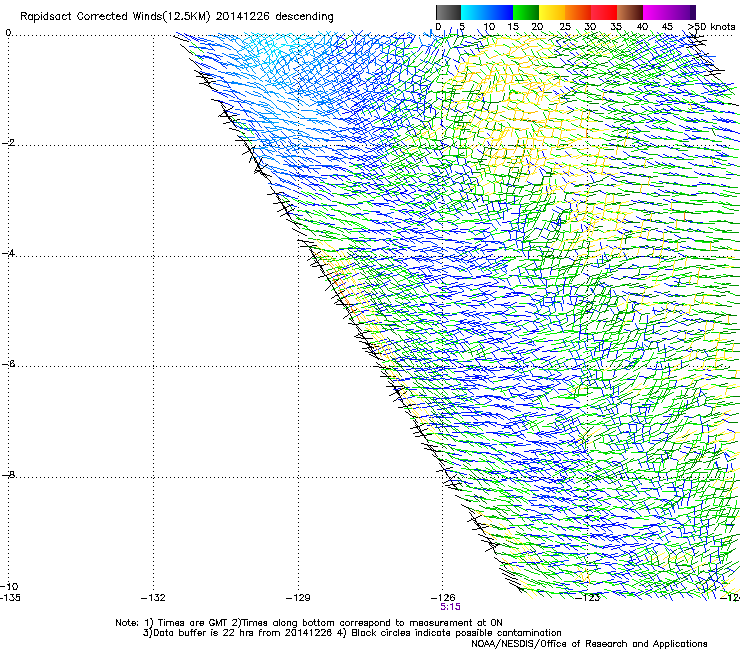Select the brown 35–40 knots legend segment

coord(631,12)
